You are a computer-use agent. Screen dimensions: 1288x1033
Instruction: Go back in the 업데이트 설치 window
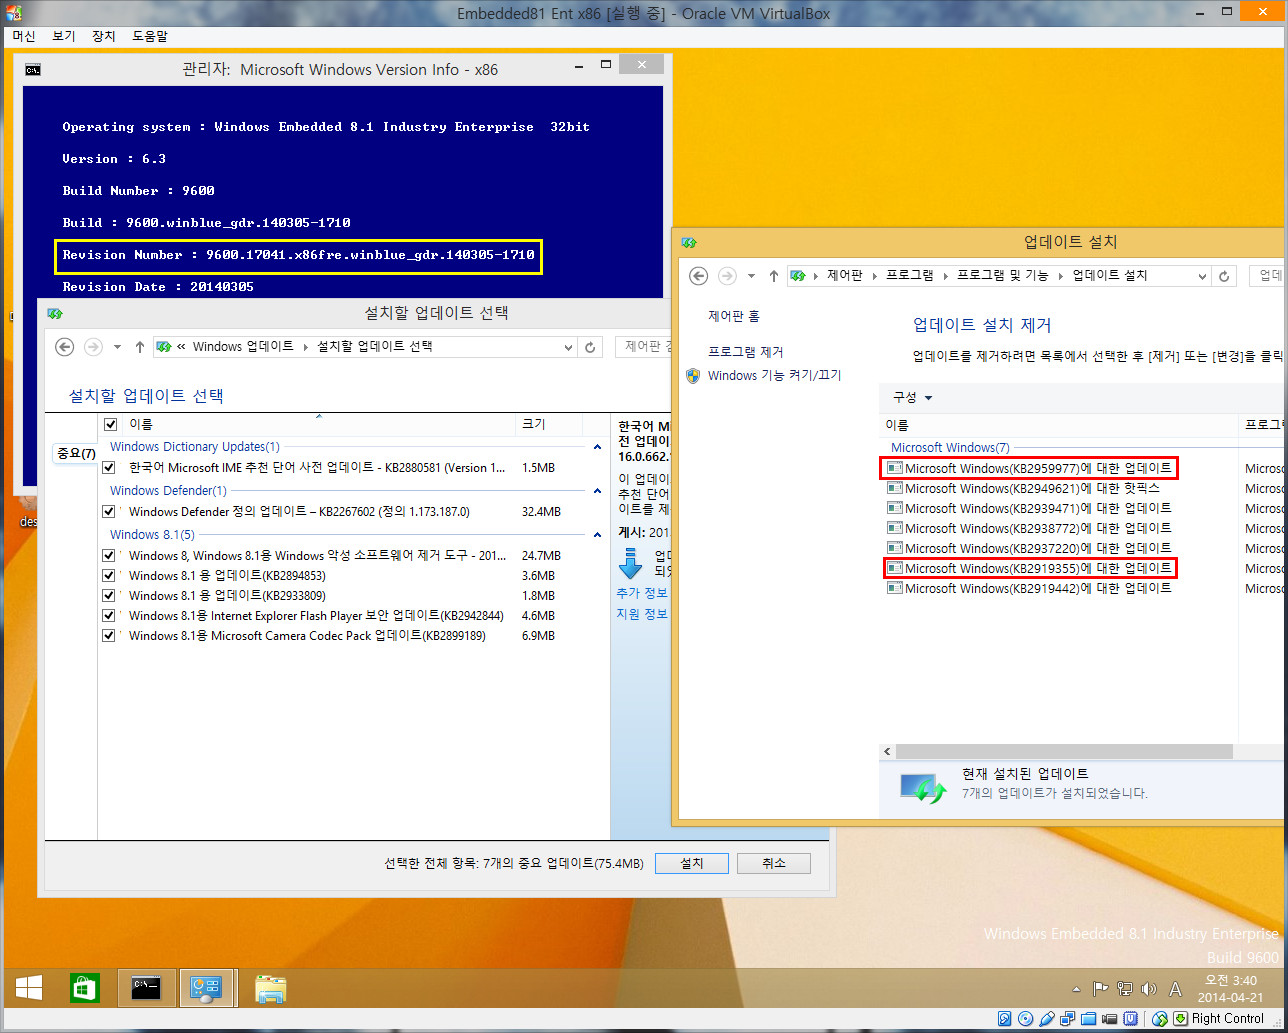click(x=699, y=276)
